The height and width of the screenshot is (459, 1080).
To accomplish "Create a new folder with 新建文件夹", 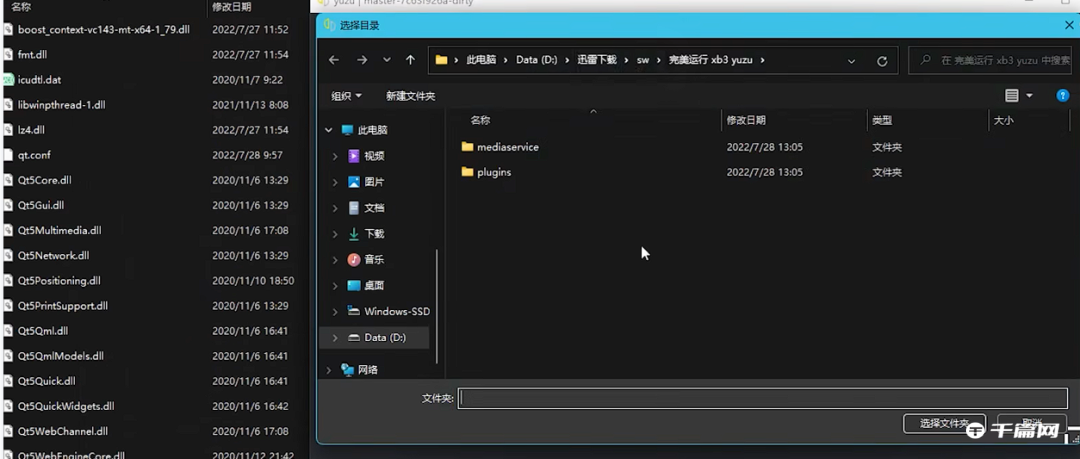I will [x=411, y=96].
